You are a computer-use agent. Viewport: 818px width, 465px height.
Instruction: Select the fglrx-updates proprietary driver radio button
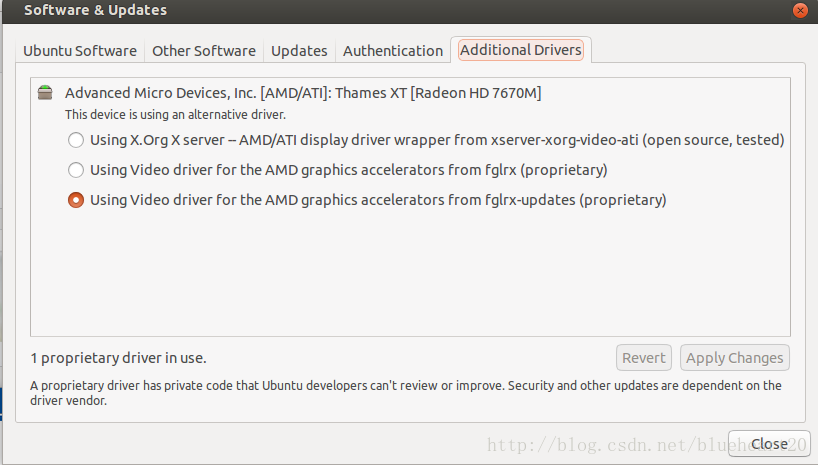pyautogui.click(x=76, y=200)
